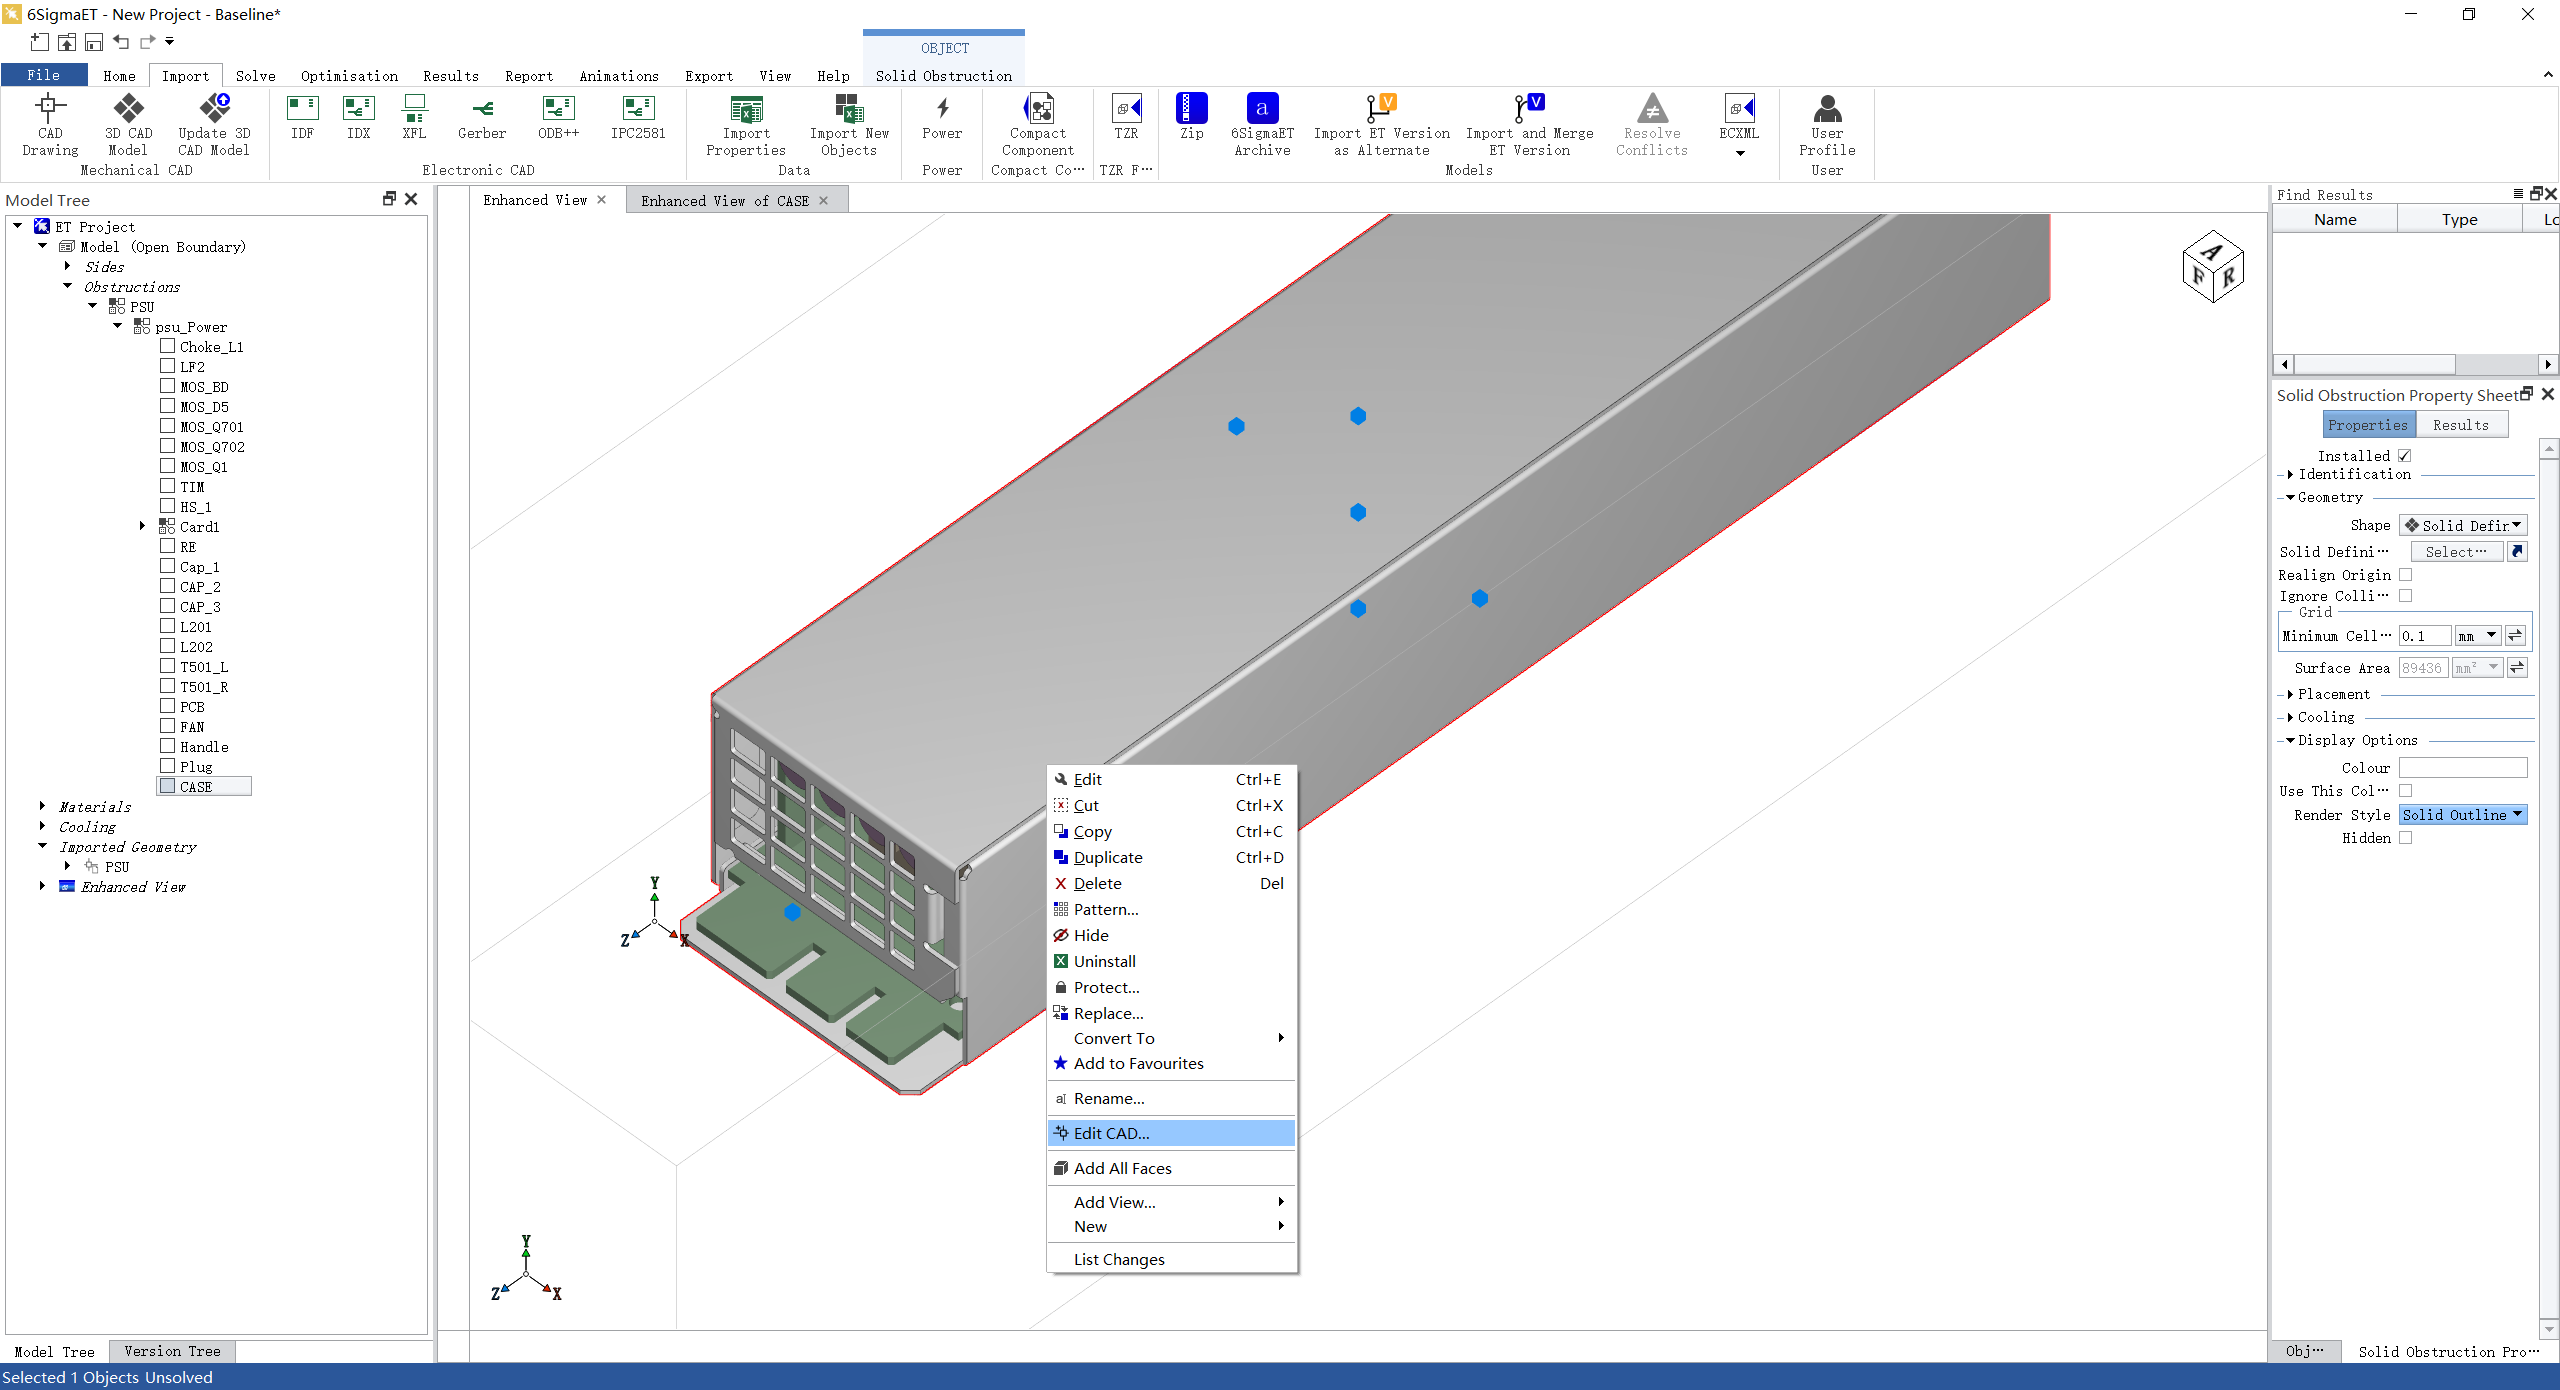Switch to the Solve ribbon tab
Screen dimensions: 2560x1390
coord(255,76)
